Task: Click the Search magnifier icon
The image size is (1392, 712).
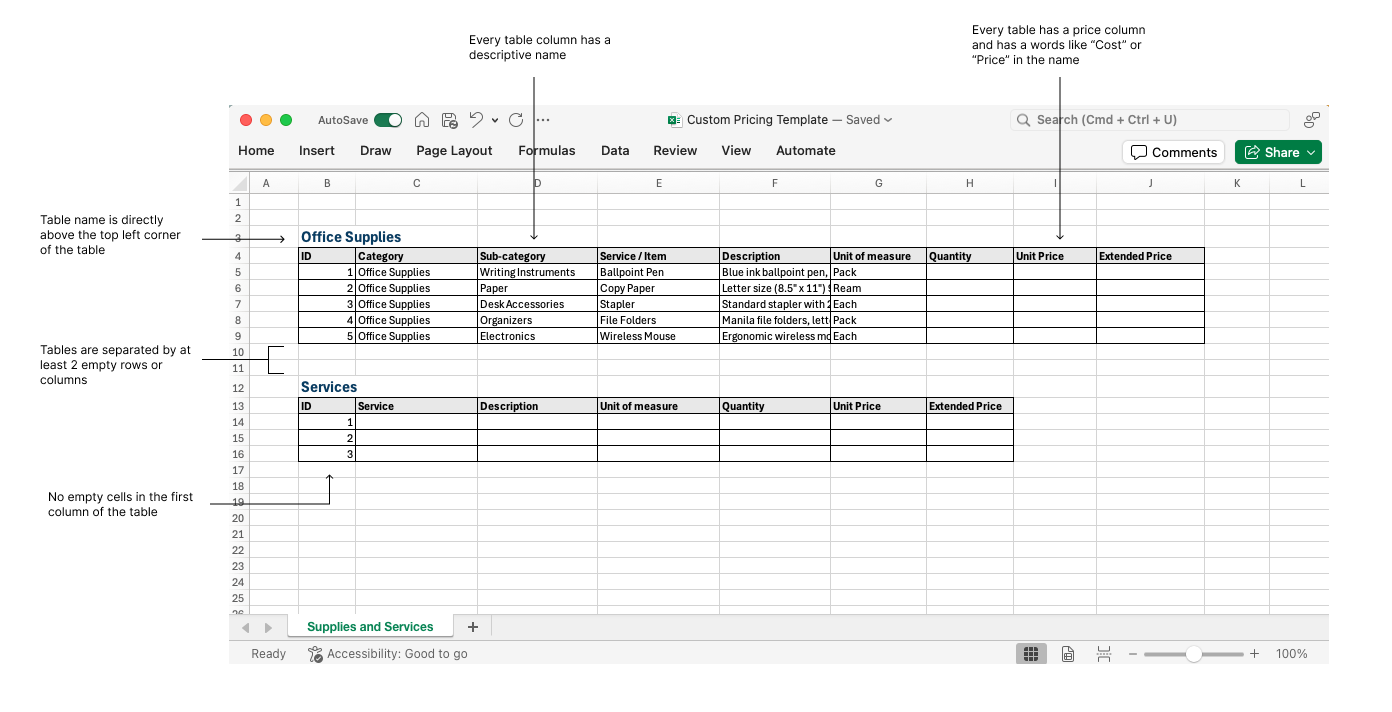Action: [1023, 119]
